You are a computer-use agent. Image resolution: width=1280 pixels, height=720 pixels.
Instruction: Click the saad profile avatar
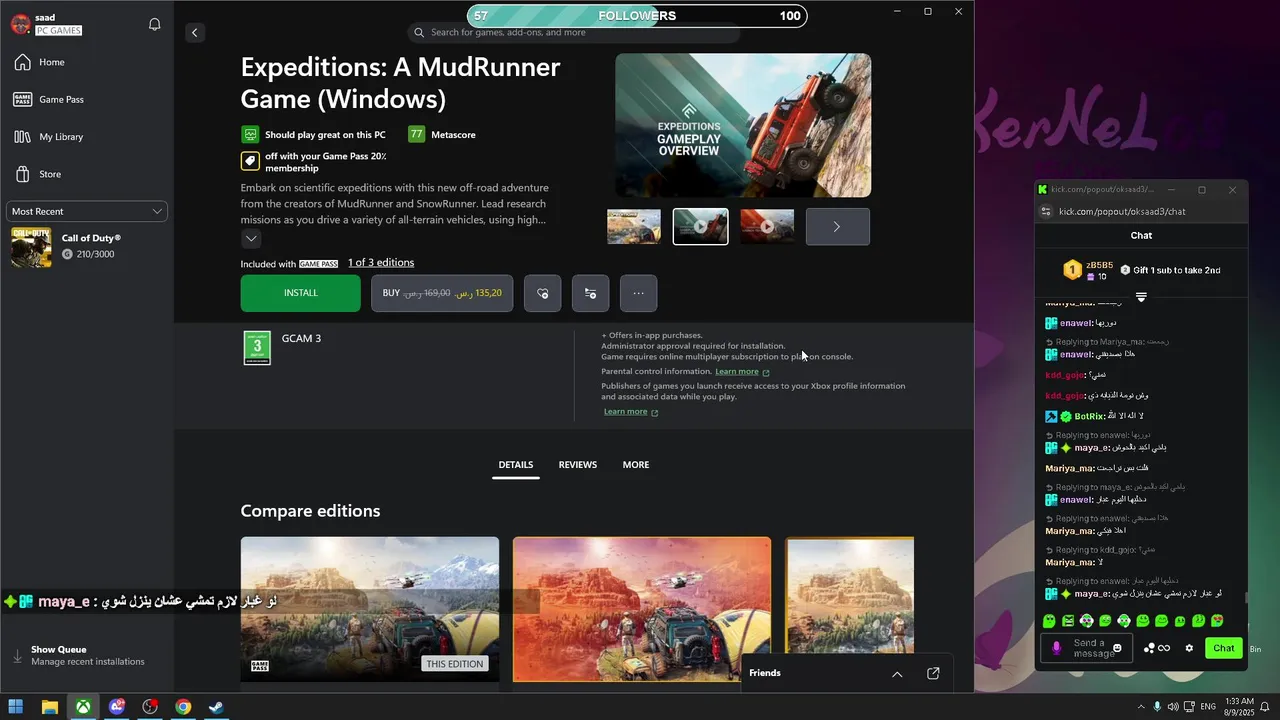pyautogui.click(x=20, y=24)
